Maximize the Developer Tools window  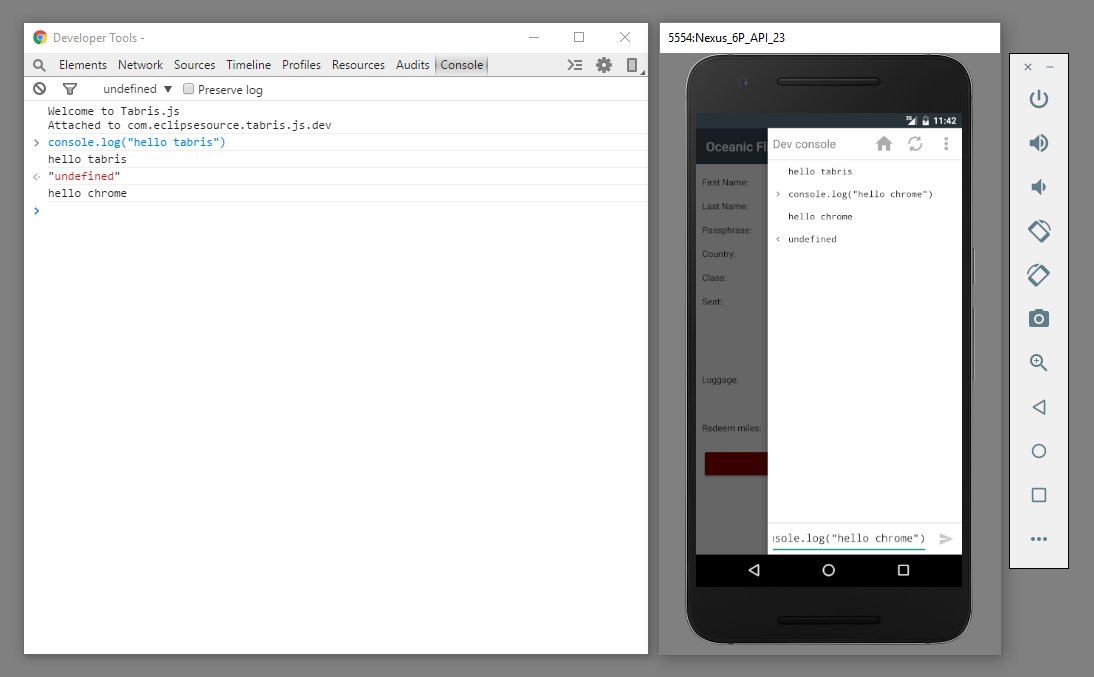[x=579, y=37]
